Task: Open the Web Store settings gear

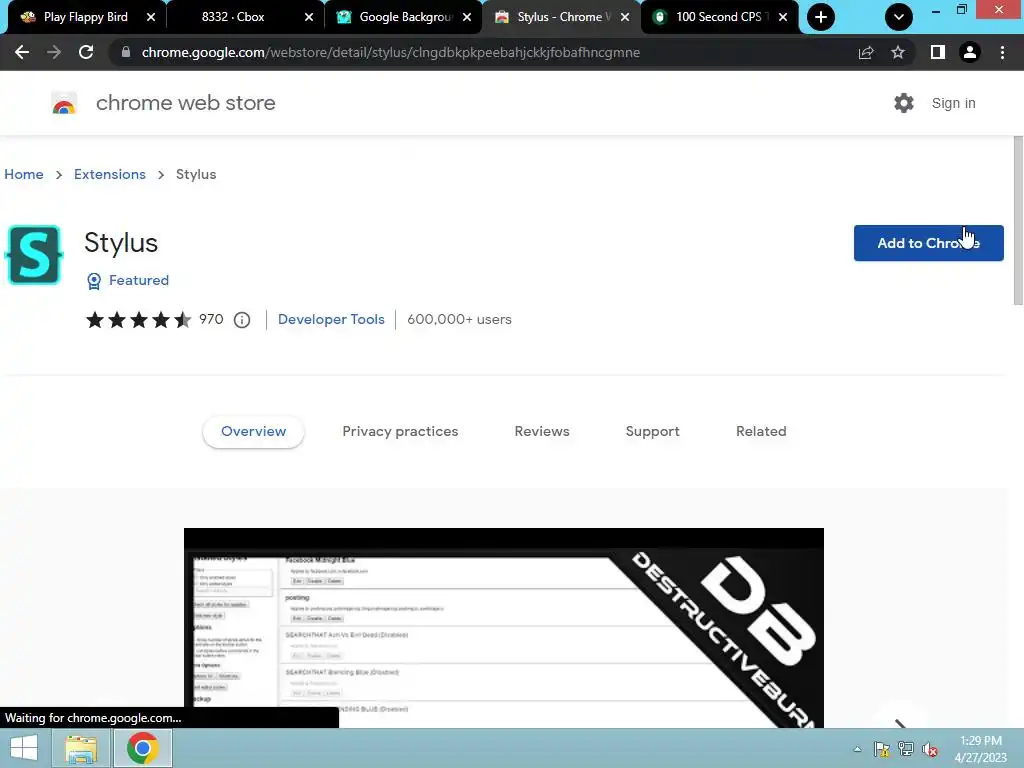Action: click(x=904, y=103)
